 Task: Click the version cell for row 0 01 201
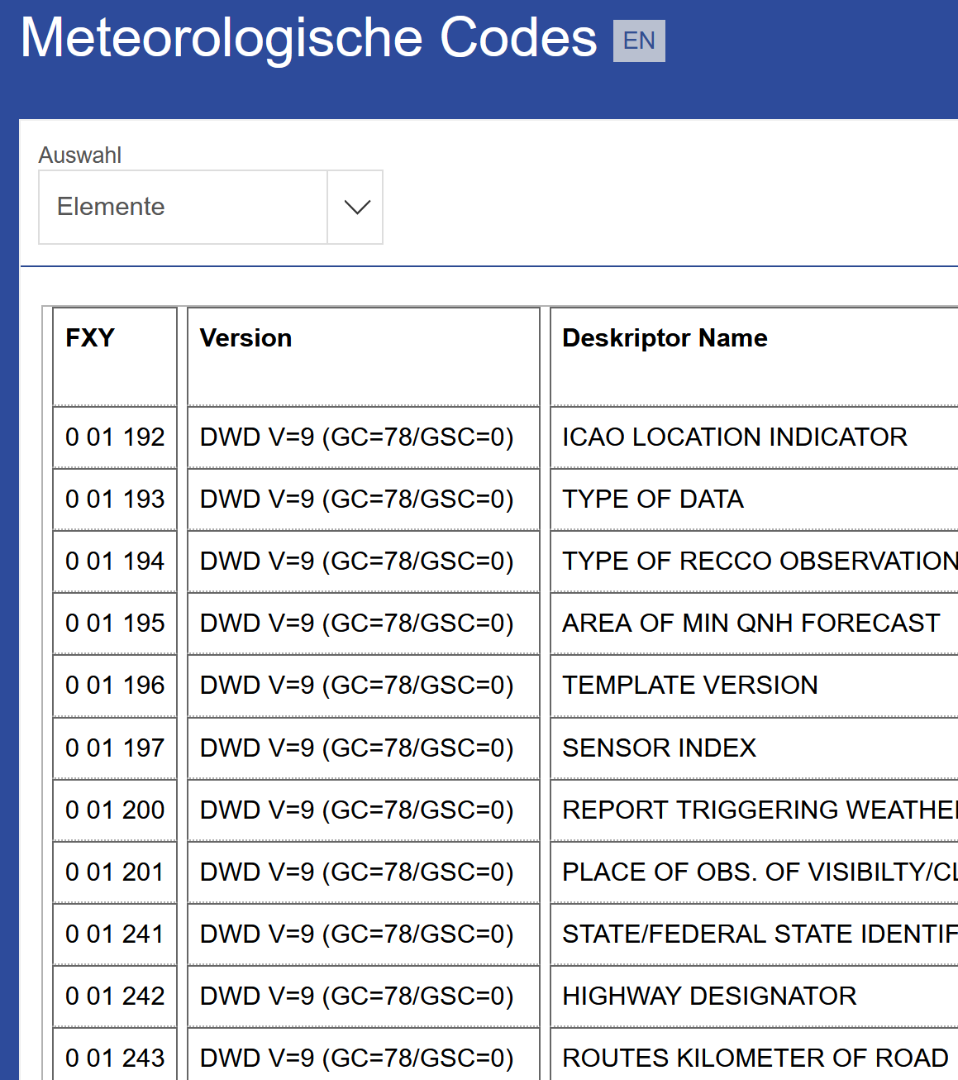tap(357, 872)
